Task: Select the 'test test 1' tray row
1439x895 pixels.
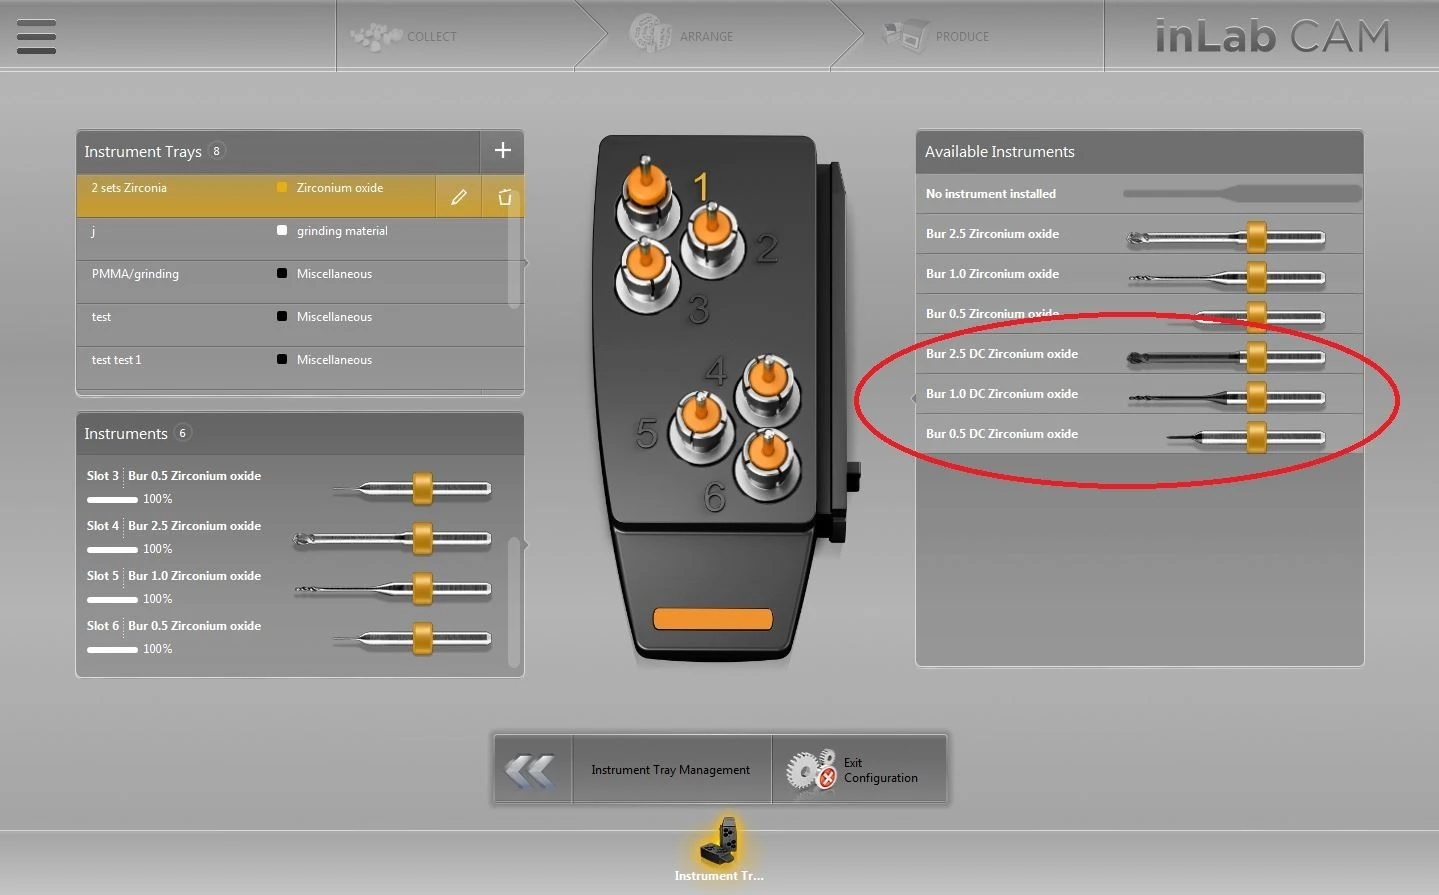Action: coord(300,369)
